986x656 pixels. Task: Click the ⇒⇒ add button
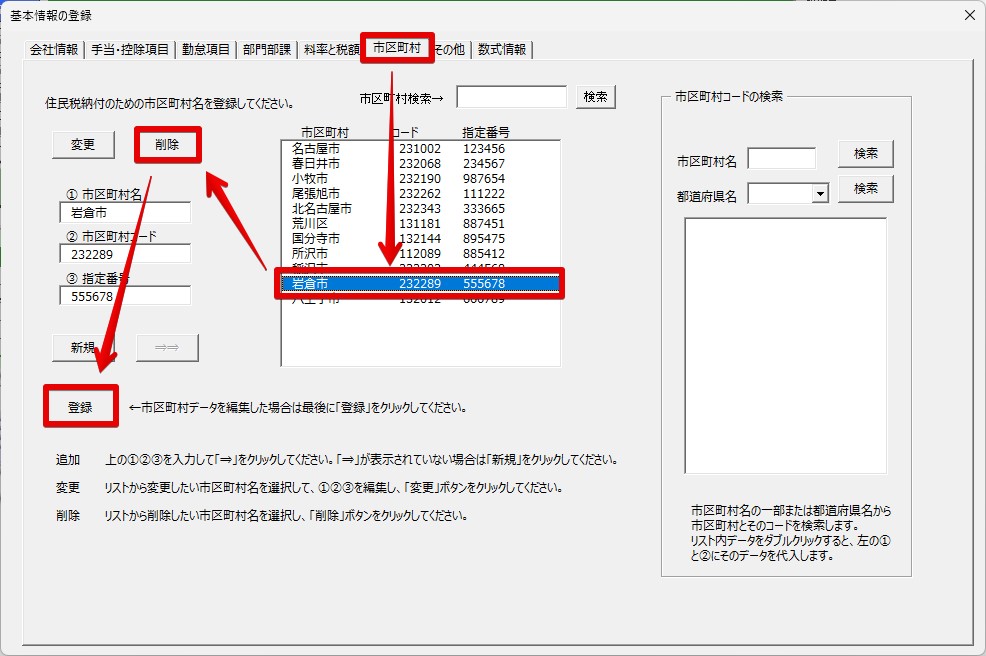pyautogui.click(x=167, y=347)
